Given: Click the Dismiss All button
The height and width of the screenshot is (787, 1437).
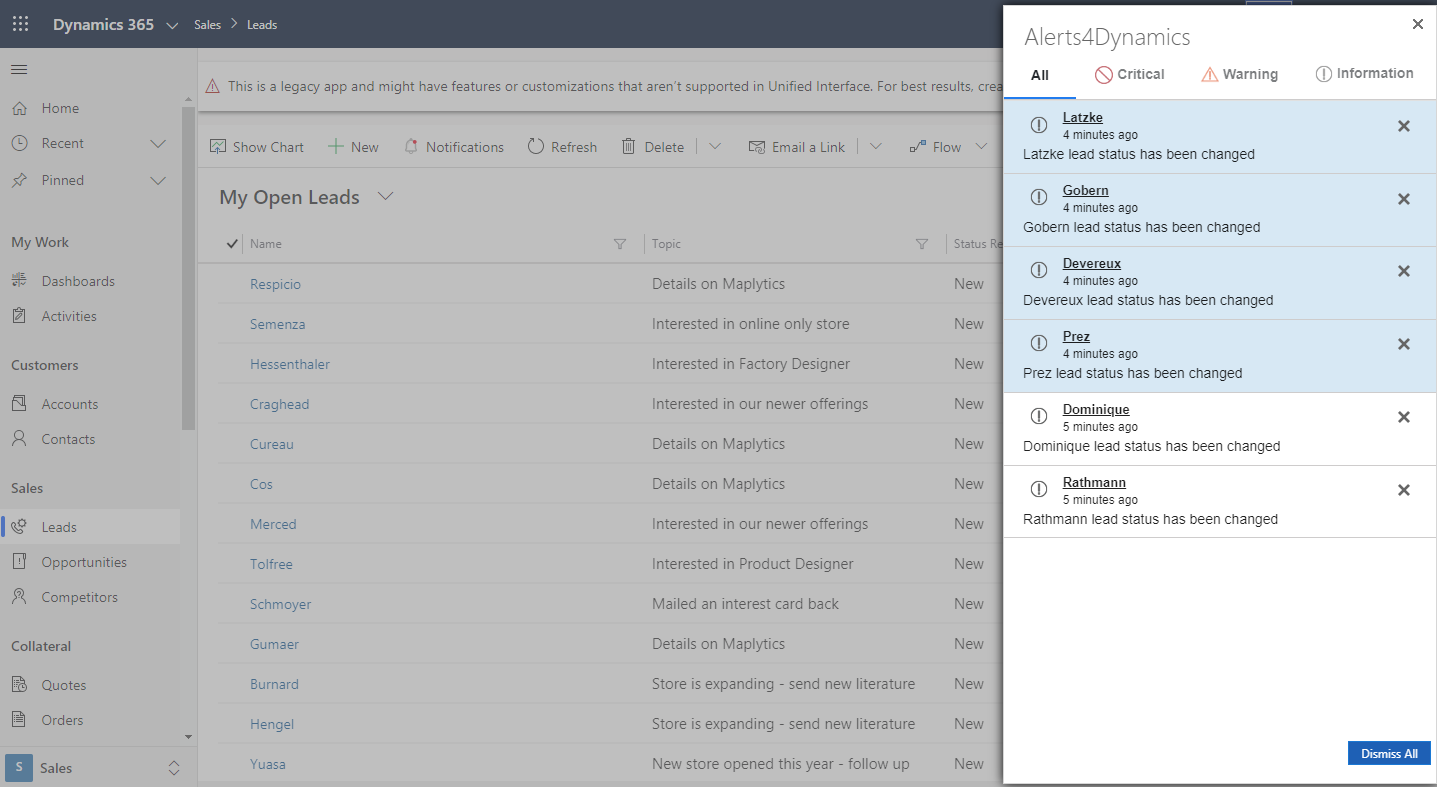Looking at the screenshot, I should tap(1389, 753).
